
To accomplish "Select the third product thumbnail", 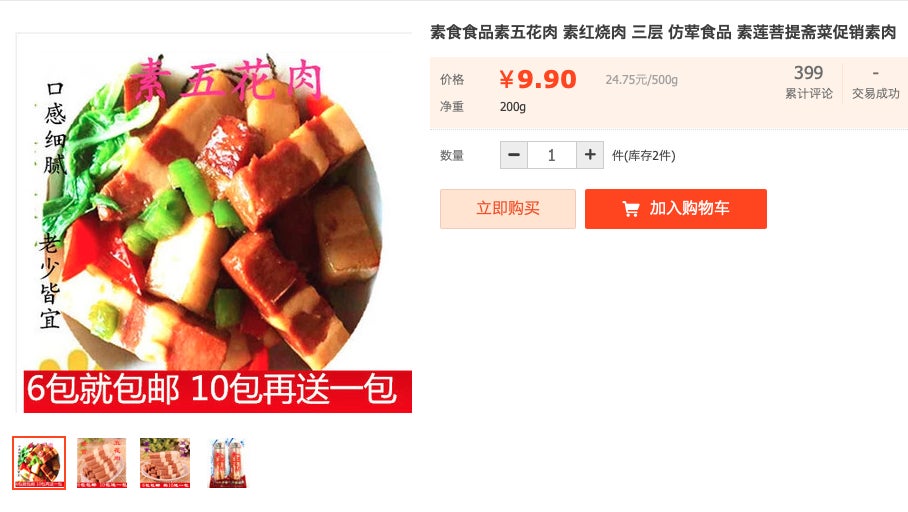I will coord(165,463).
